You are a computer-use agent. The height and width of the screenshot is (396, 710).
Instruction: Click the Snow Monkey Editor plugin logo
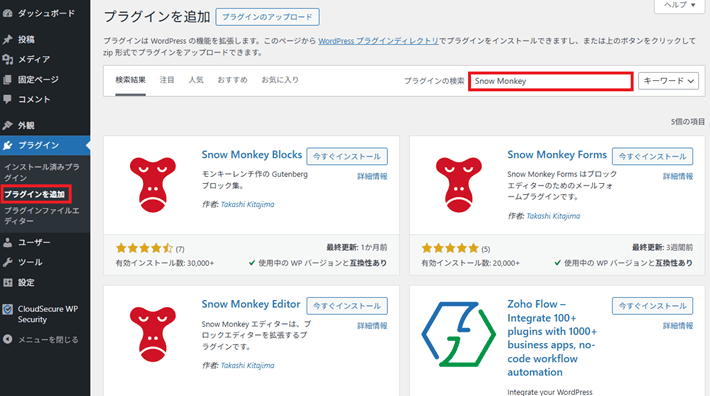coord(153,334)
